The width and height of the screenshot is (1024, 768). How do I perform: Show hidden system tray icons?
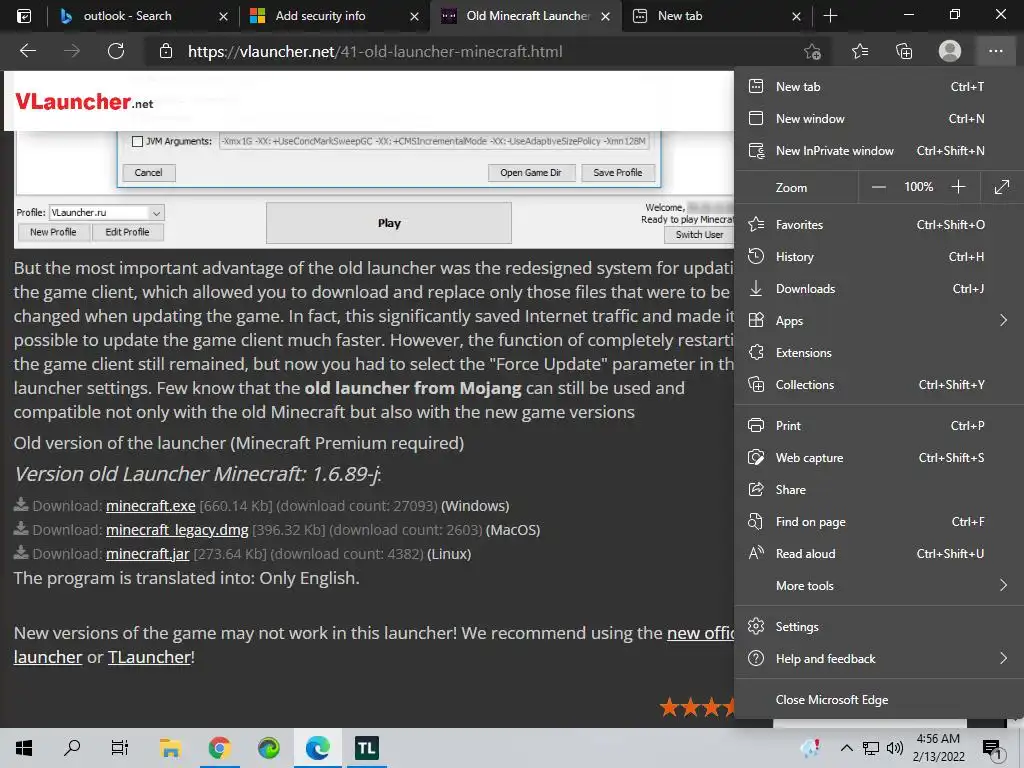[x=846, y=748]
